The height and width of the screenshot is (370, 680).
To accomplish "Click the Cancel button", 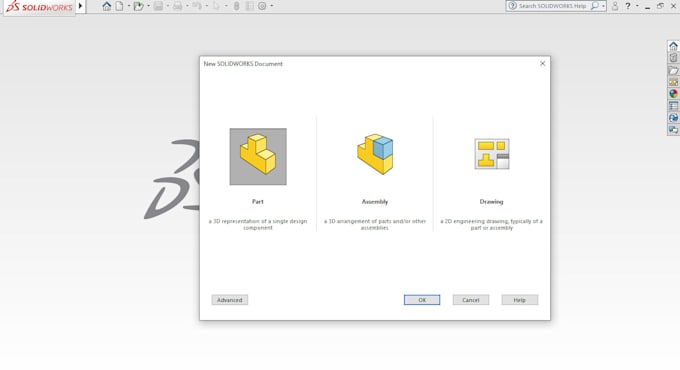I will tap(471, 300).
